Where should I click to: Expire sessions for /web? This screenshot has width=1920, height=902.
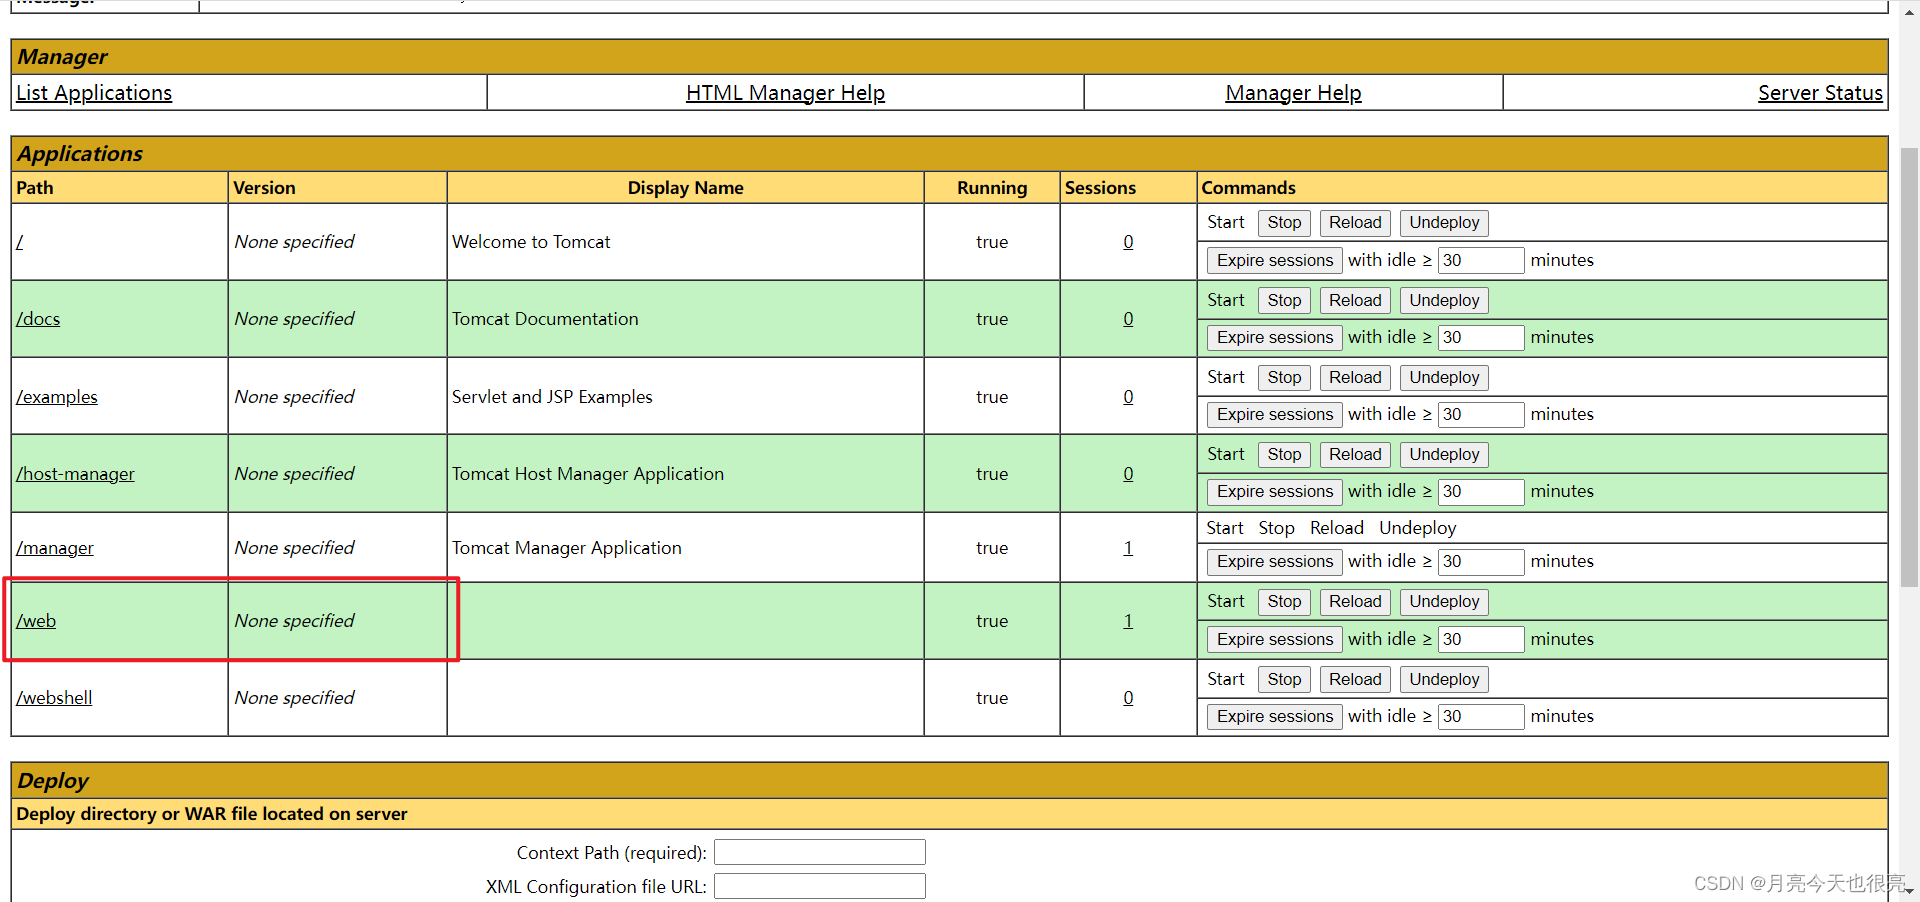click(1275, 640)
